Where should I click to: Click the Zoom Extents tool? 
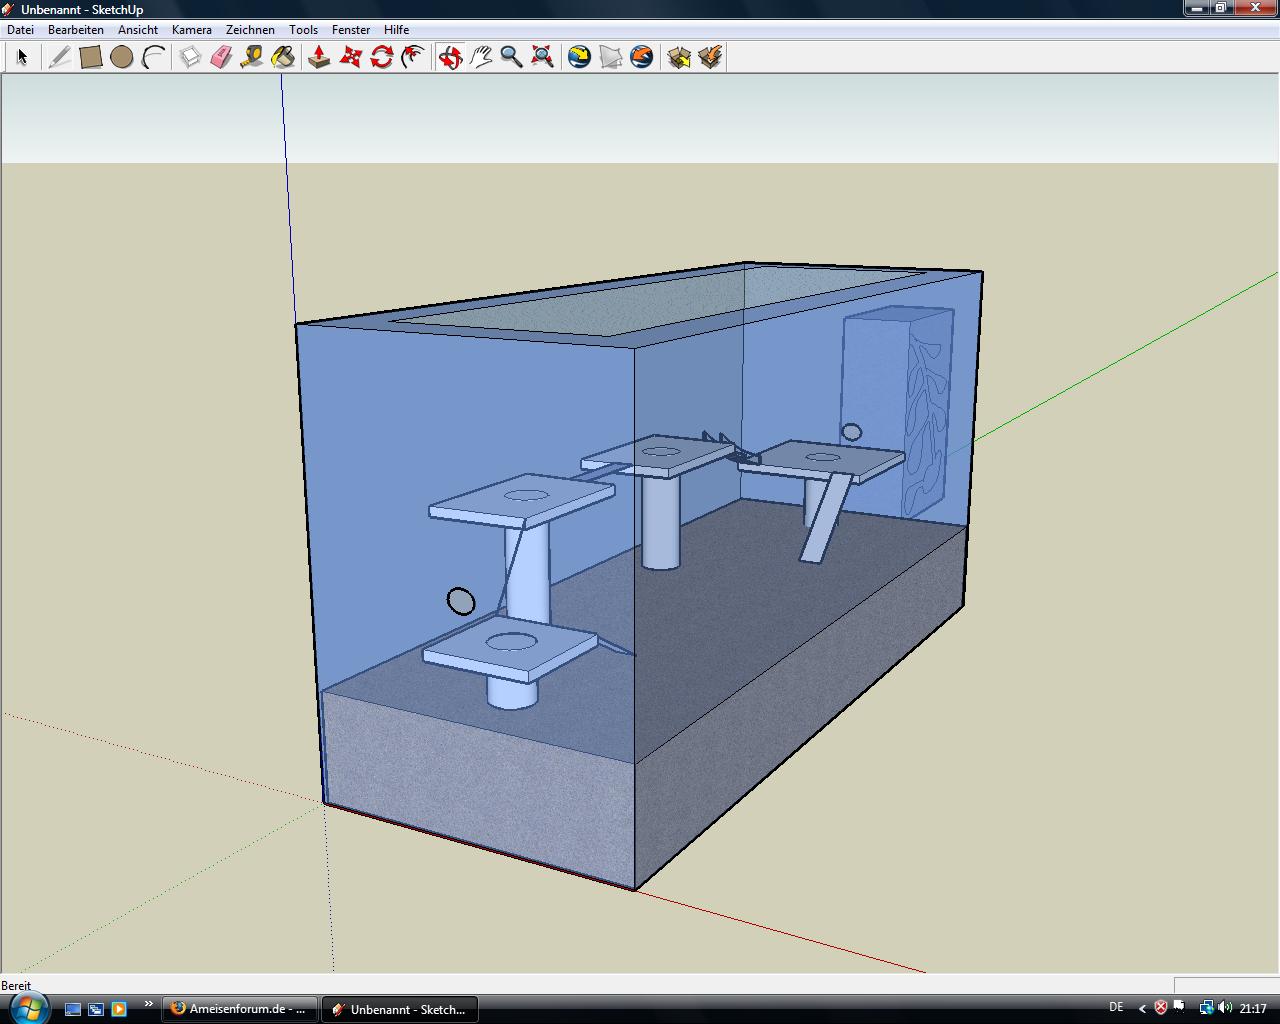543,57
